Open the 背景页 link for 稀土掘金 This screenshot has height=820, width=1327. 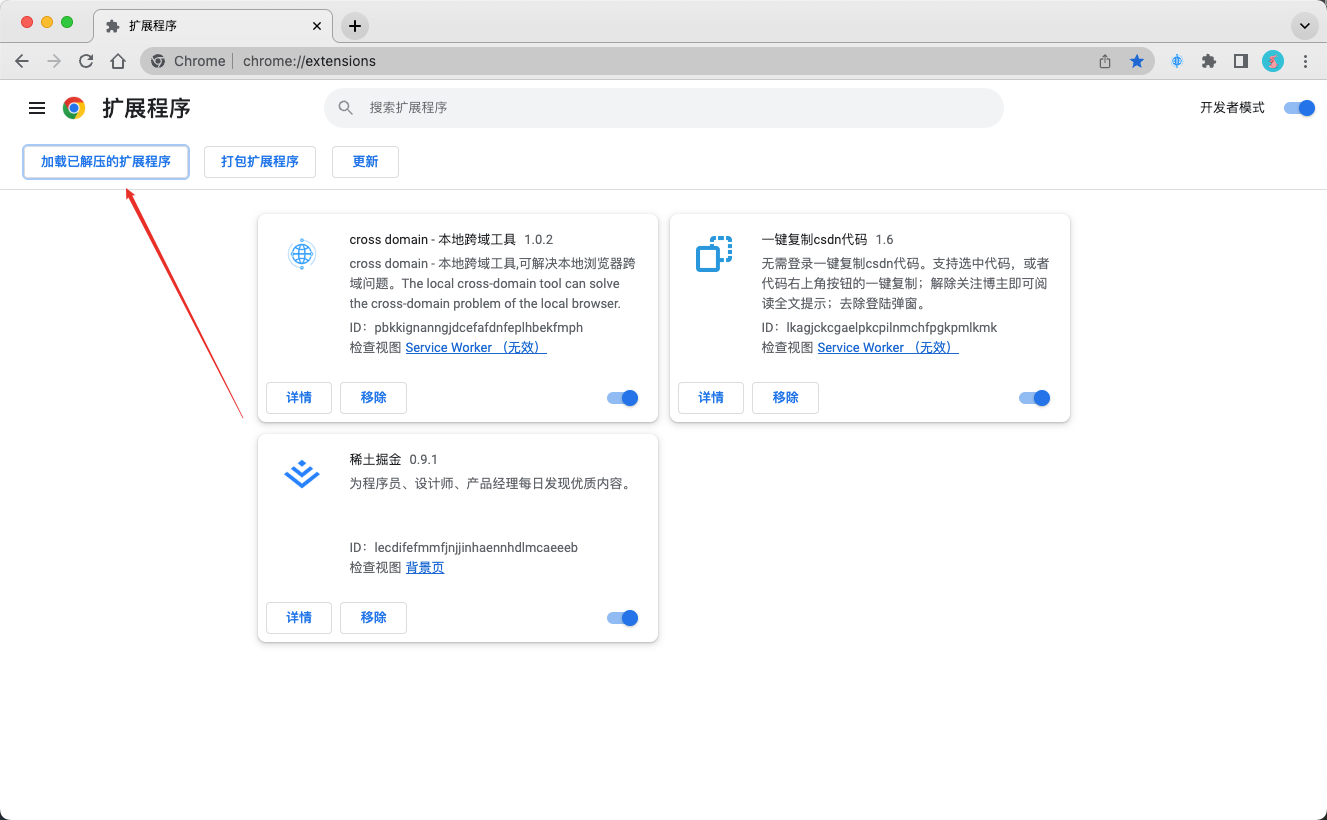click(x=424, y=567)
